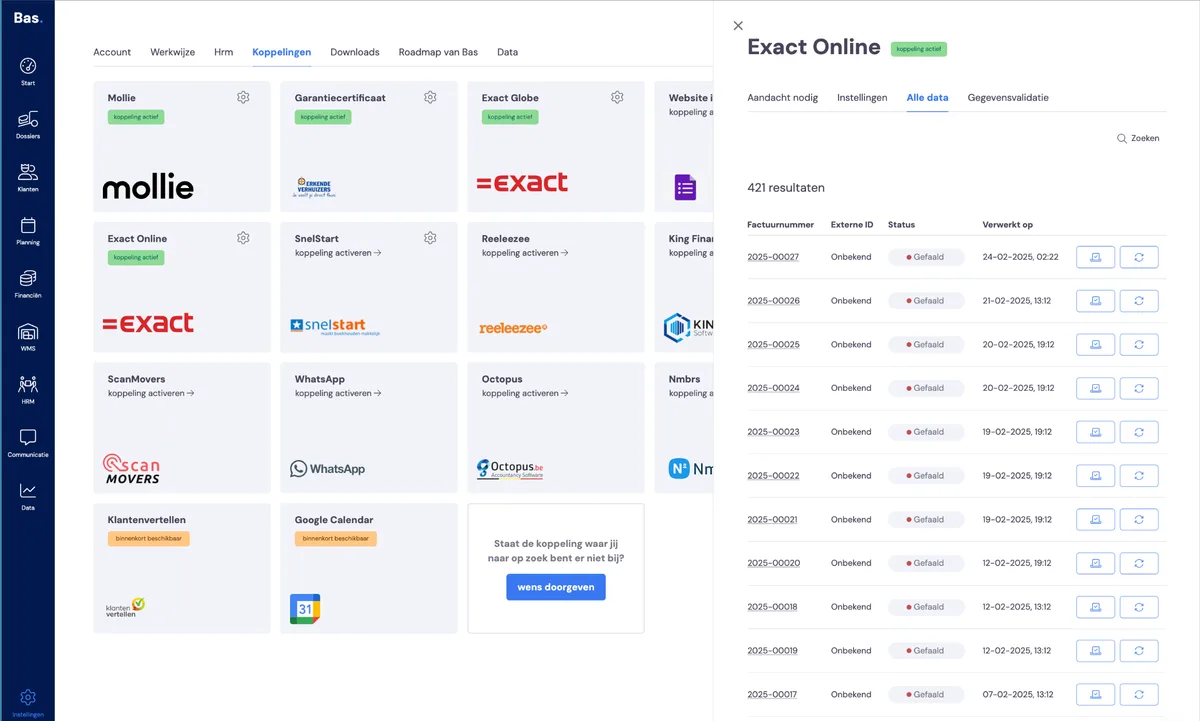This screenshot has height=721, width=1200.
Task: Resync invoice 2025-00025
Action: coord(1139,345)
